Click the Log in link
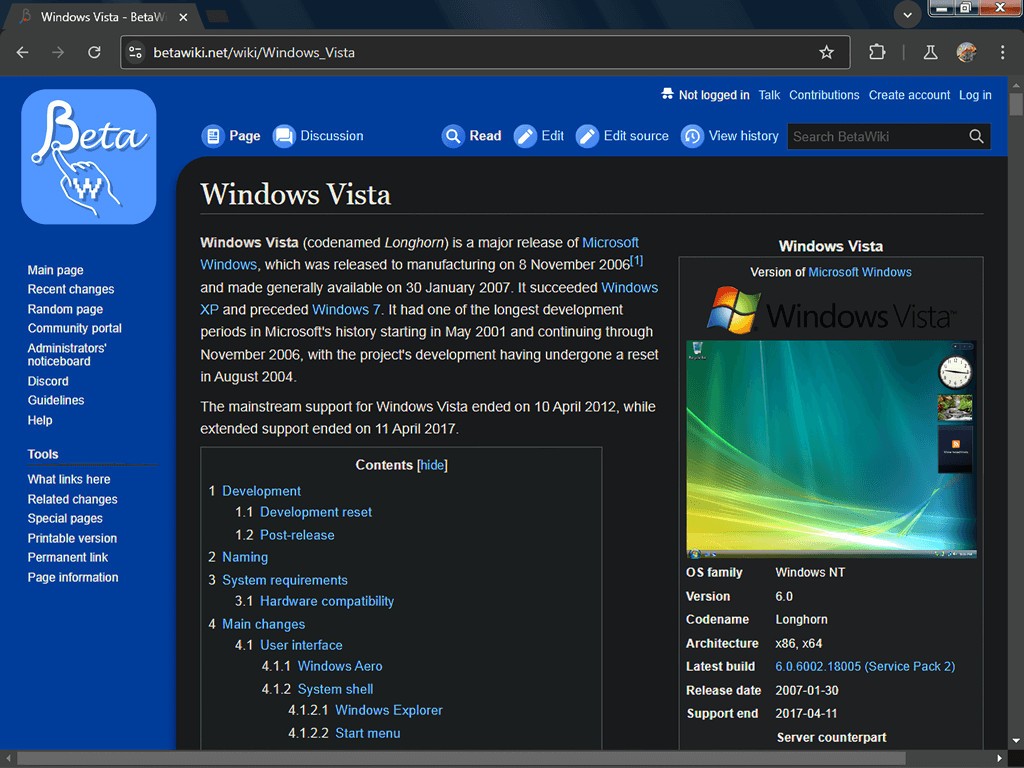The height and width of the screenshot is (768, 1024). point(975,95)
